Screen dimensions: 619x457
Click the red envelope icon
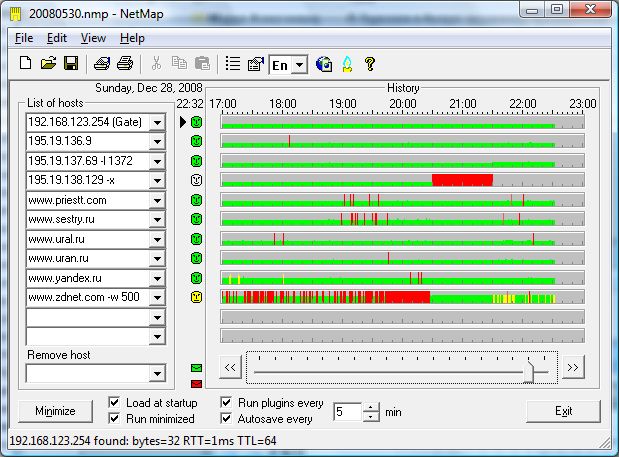point(196,384)
